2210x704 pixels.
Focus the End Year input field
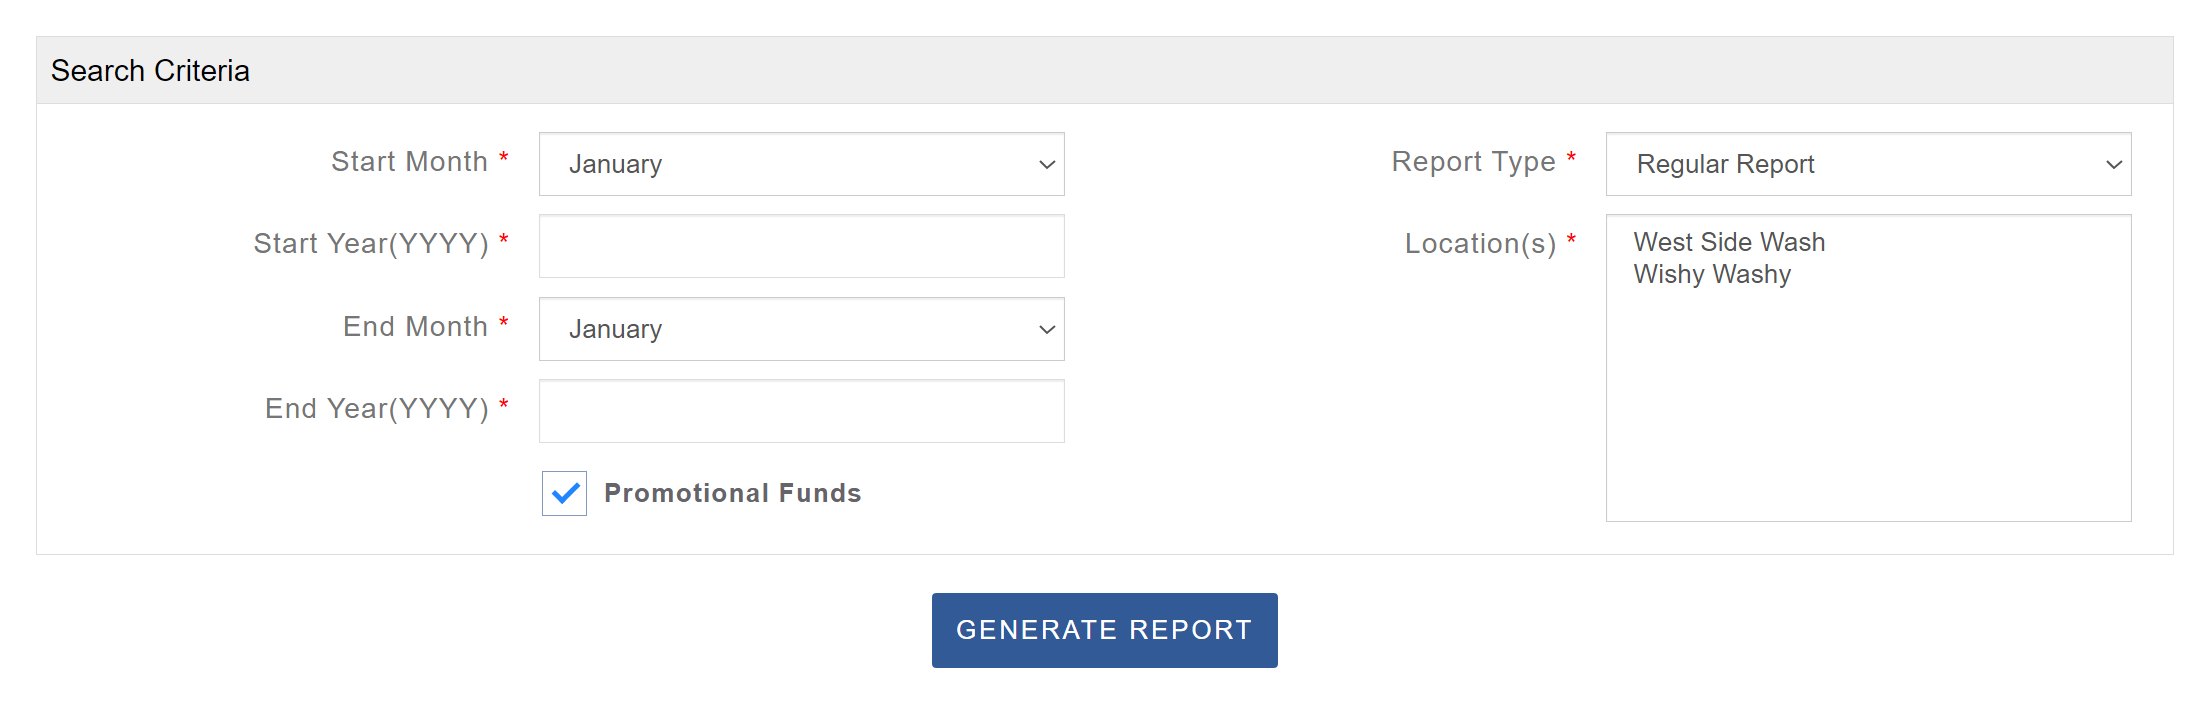click(x=801, y=412)
